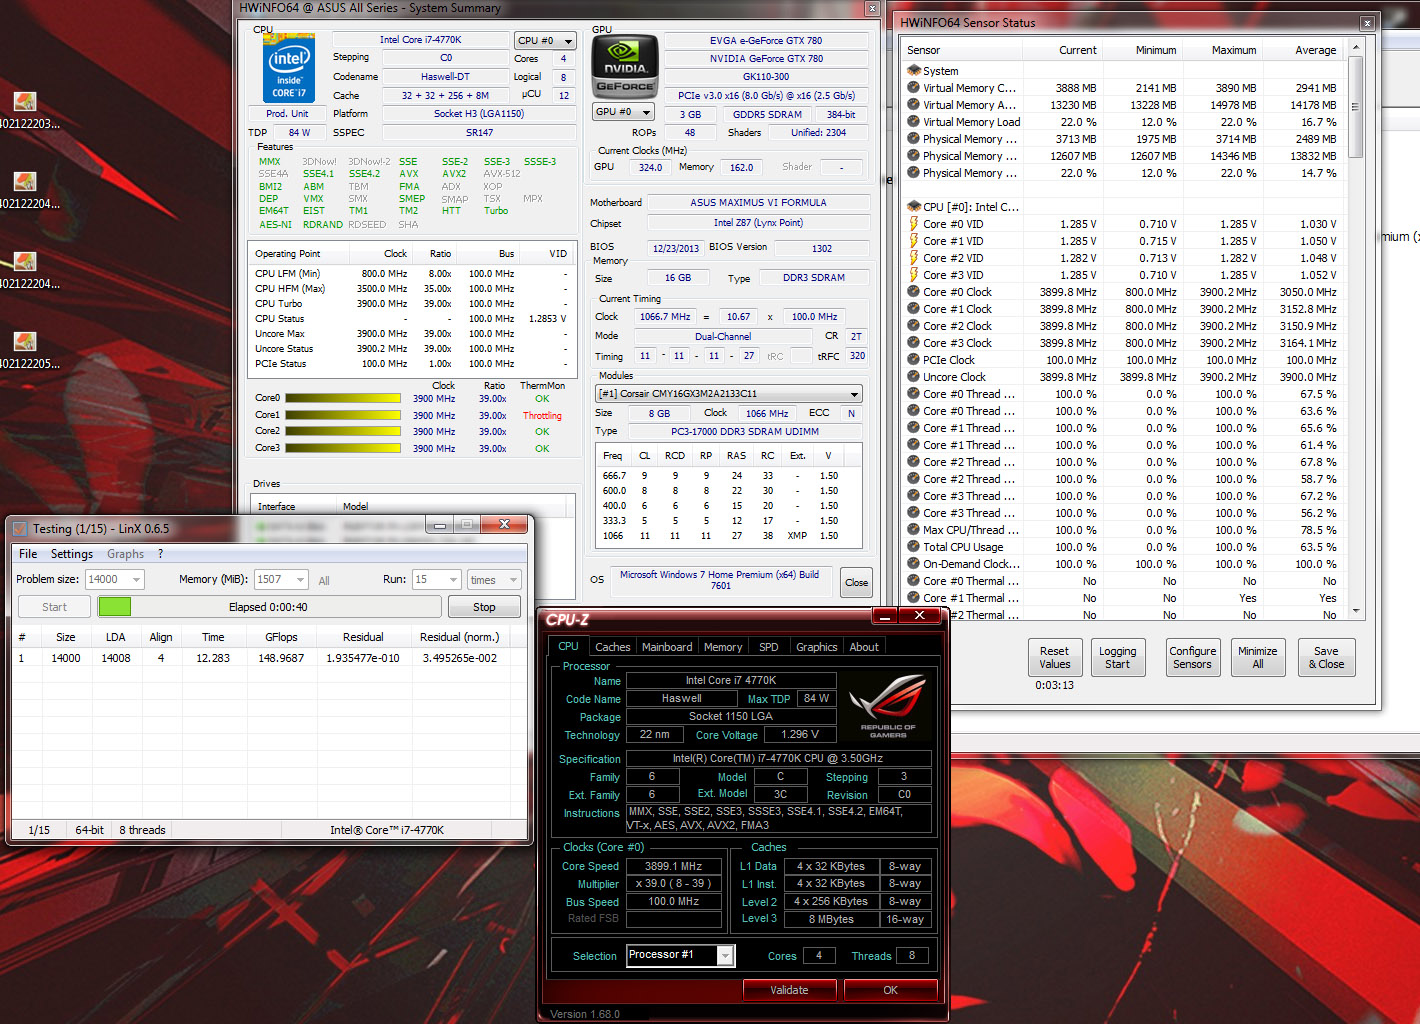
Task: Click the Core0 clock bar in HWiNFO summary
Action: [344, 398]
